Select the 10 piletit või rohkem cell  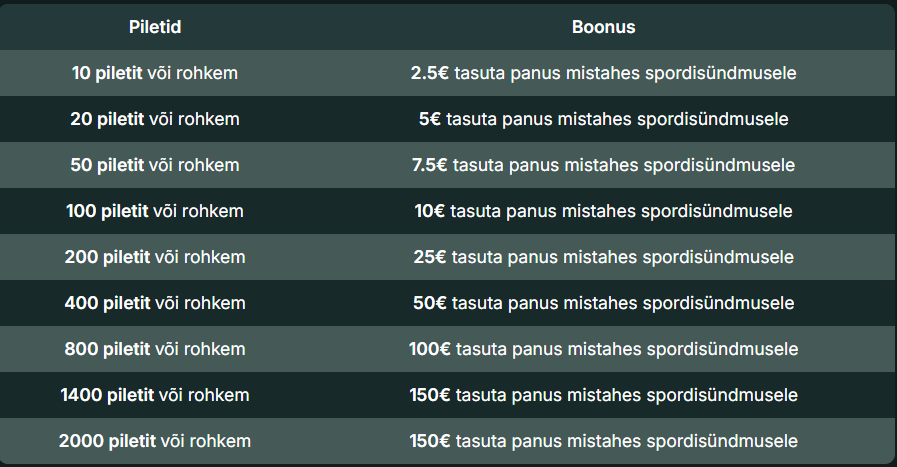tap(155, 73)
